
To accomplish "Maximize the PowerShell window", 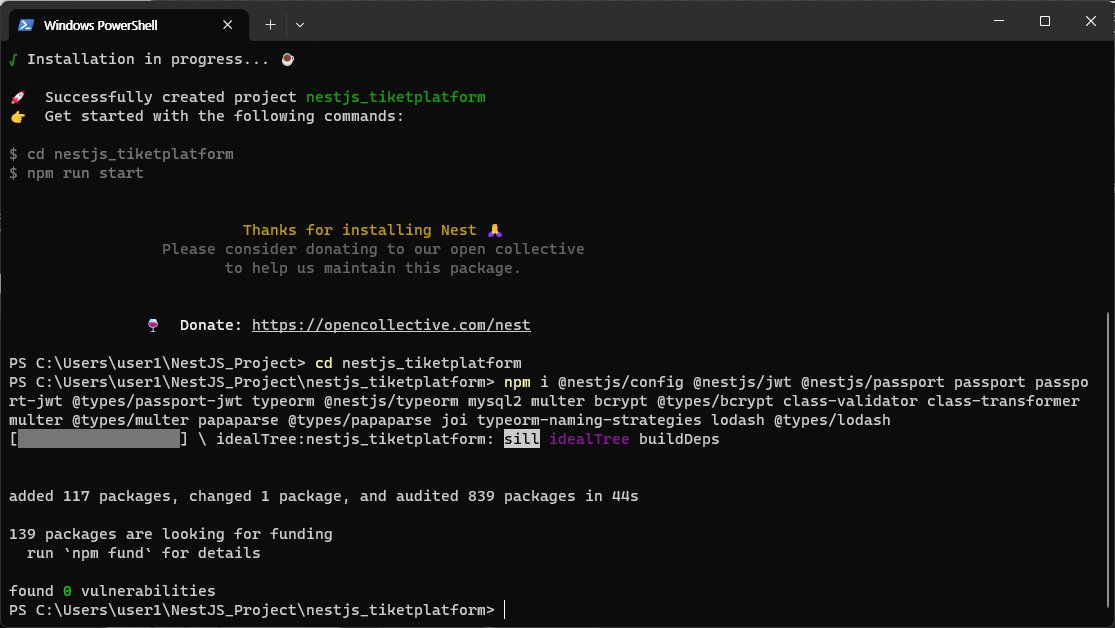I will [x=1045, y=21].
